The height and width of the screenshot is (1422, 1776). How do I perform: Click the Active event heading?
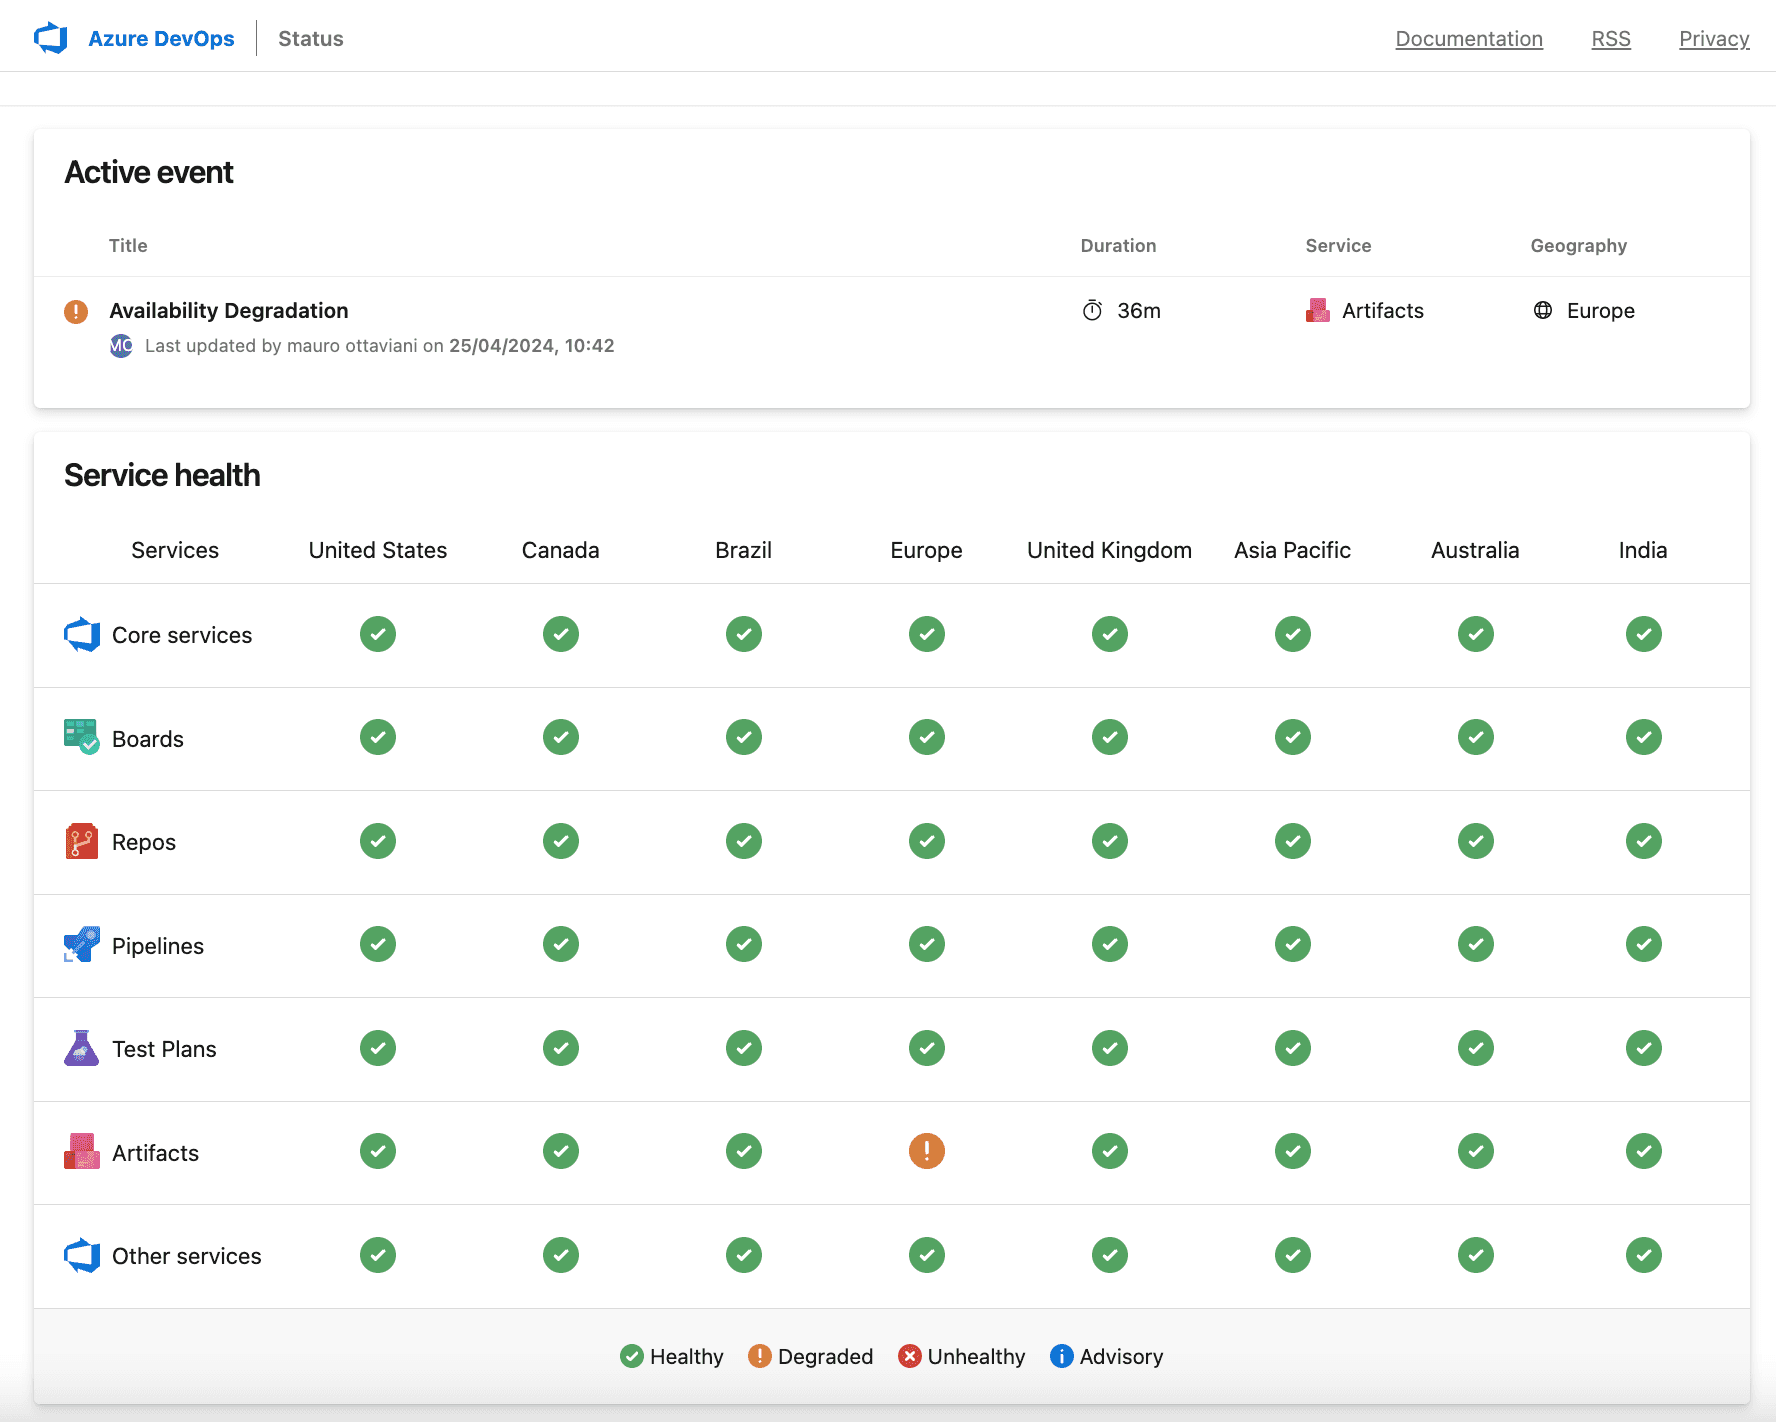click(149, 172)
